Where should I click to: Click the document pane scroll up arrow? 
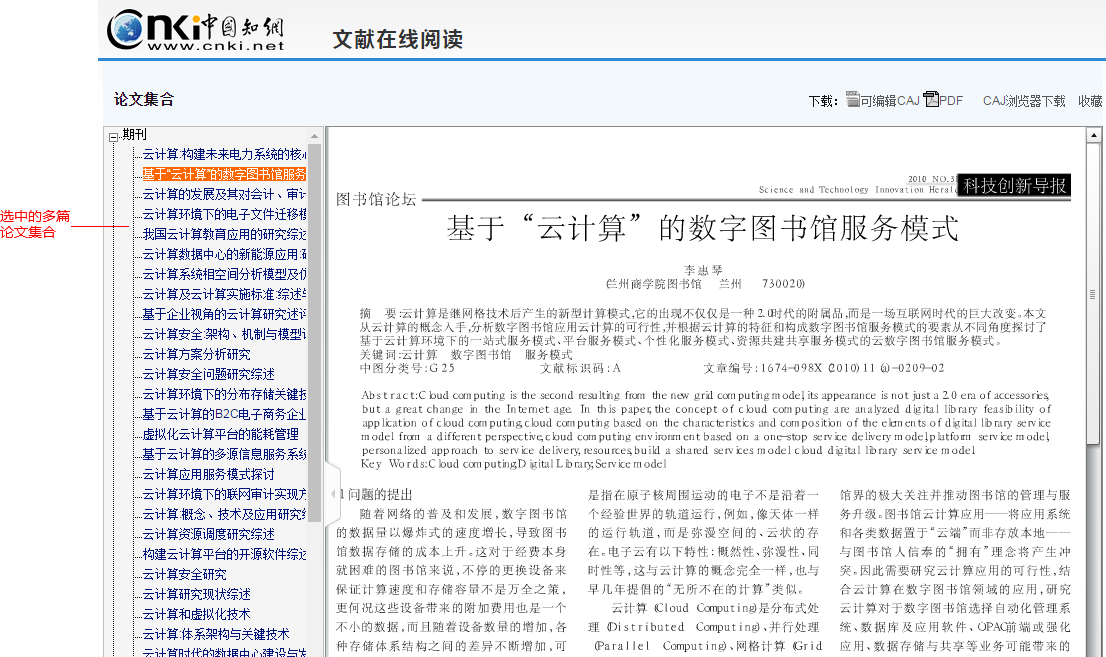tap(1093, 135)
